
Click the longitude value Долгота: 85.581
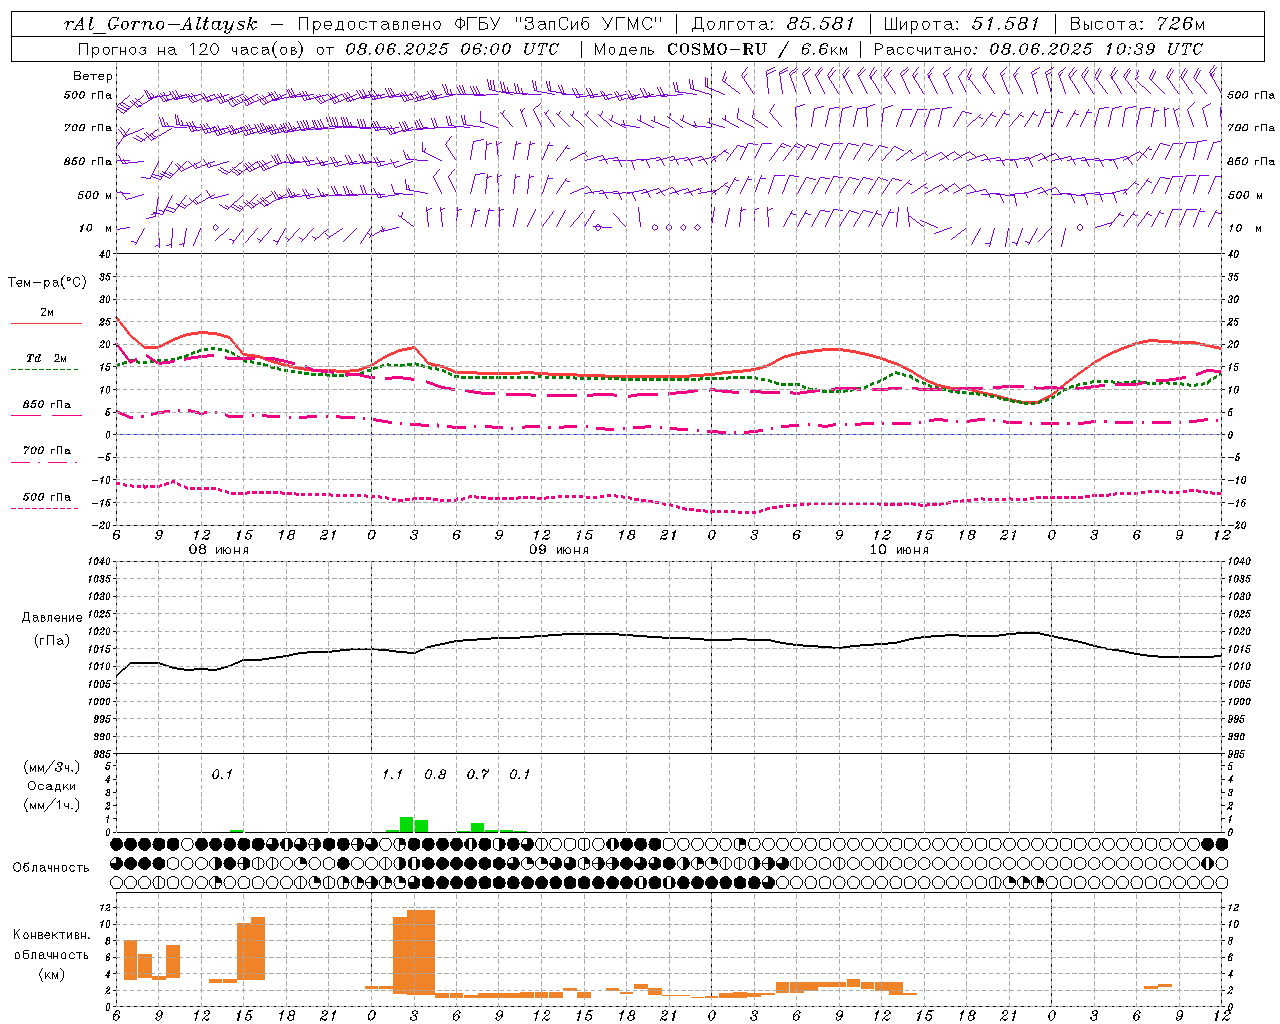pos(774,24)
